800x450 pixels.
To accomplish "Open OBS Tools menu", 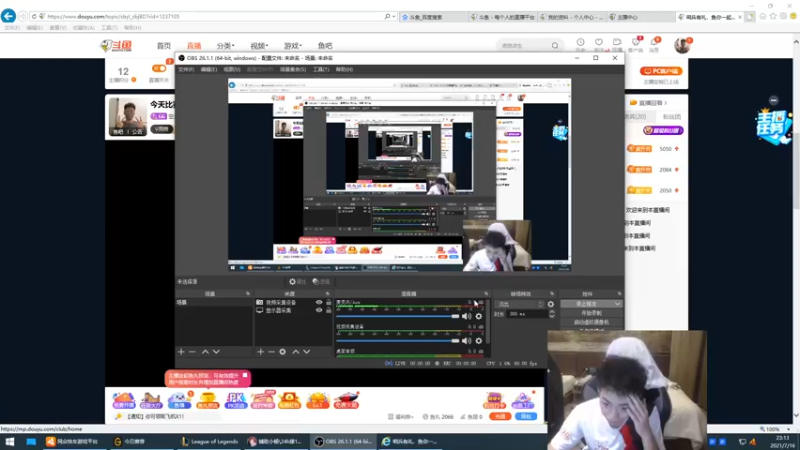I will tap(321, 69).
